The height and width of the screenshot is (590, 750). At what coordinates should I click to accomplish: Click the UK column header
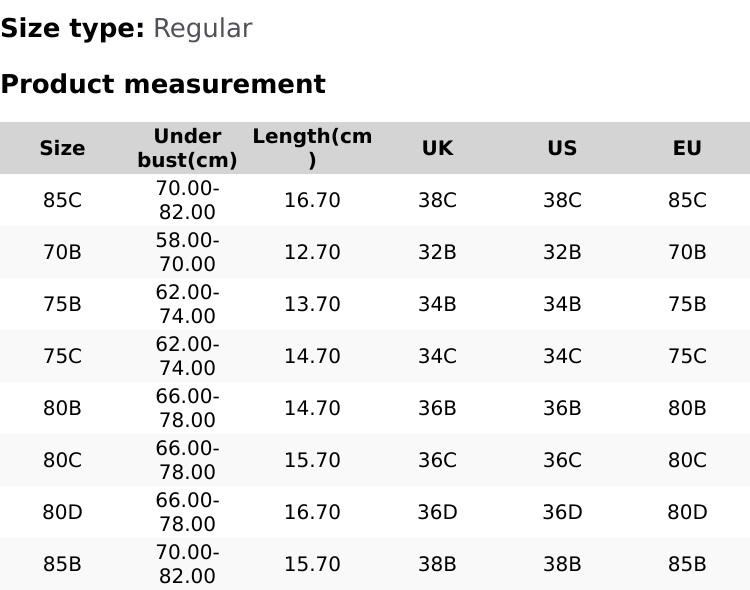coord(437,148)
